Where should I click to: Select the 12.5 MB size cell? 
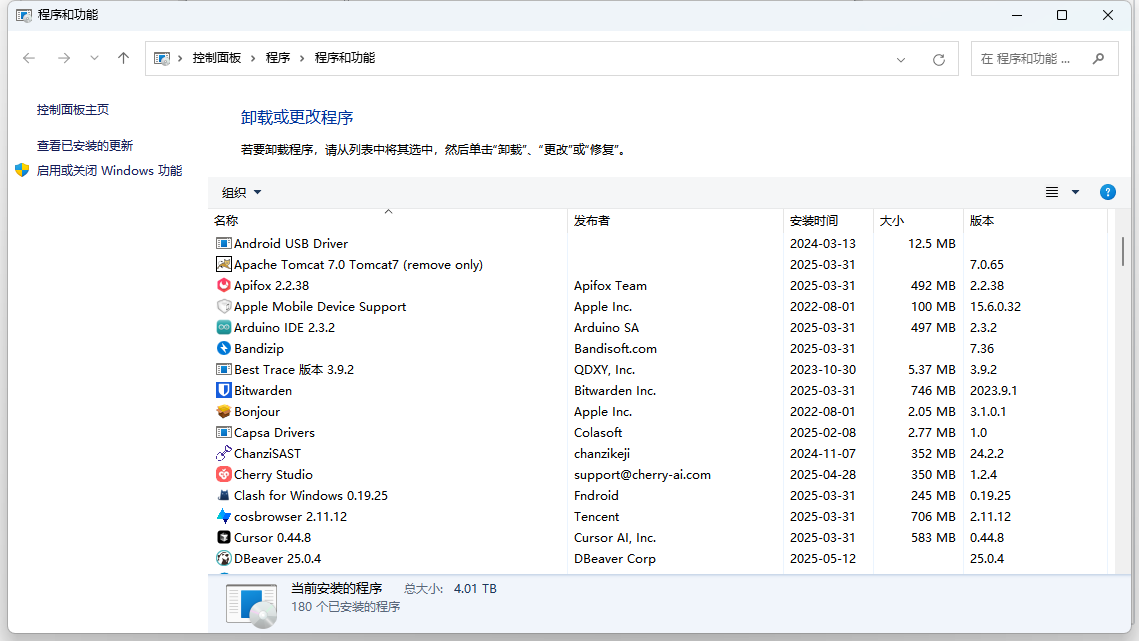pyautogui.click(x=931, y=243)
